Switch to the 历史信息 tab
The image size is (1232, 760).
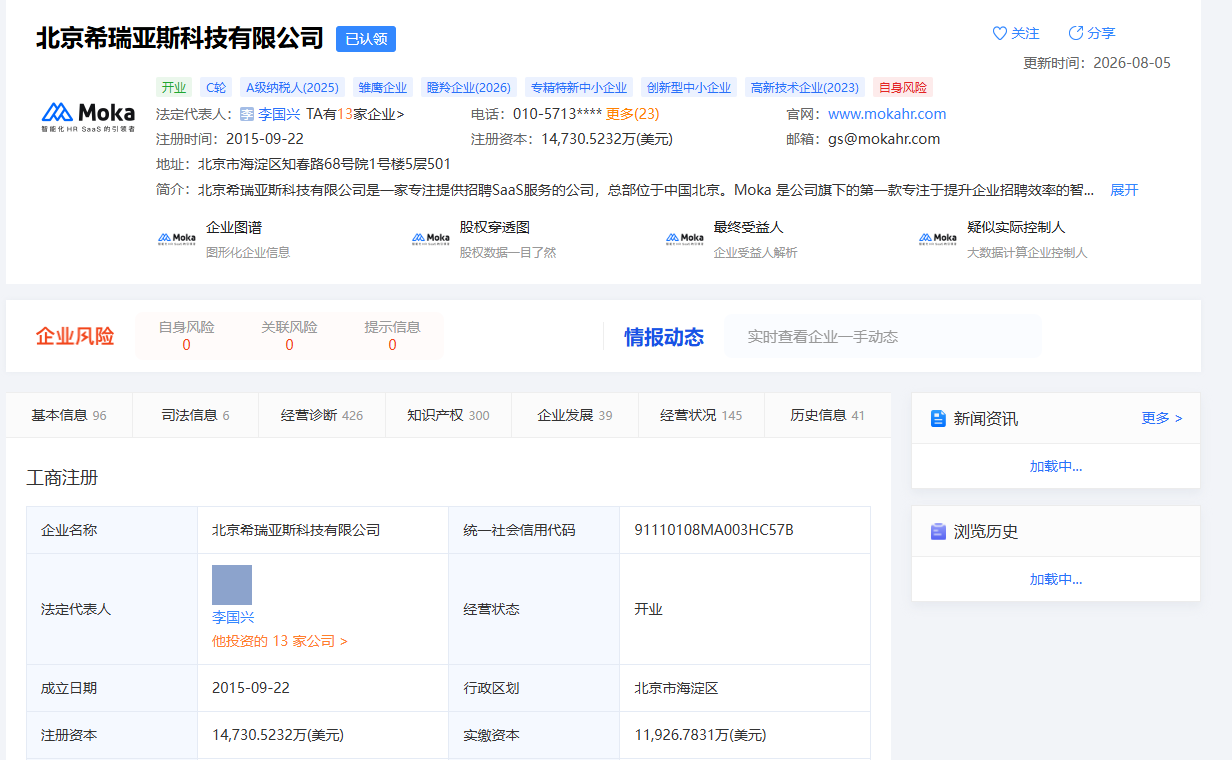[827, 415]
